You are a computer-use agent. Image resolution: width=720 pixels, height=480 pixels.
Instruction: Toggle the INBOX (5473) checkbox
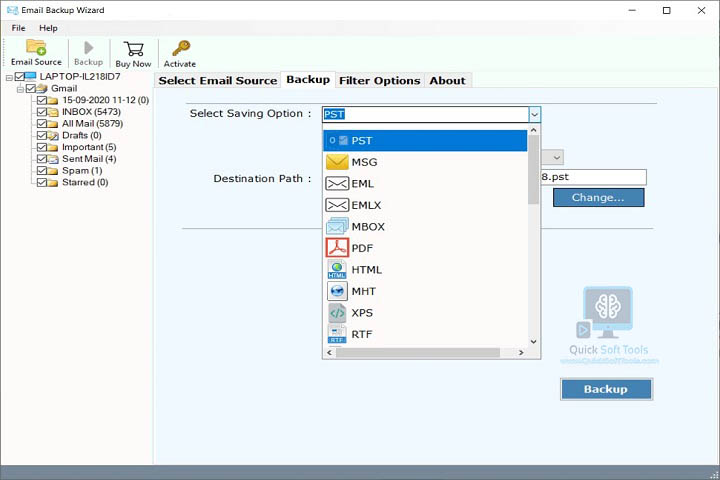42,112
